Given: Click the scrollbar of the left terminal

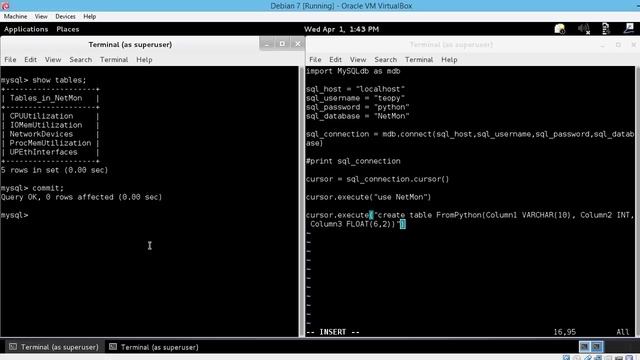Looking at the screenshot, I should [302, 202].
